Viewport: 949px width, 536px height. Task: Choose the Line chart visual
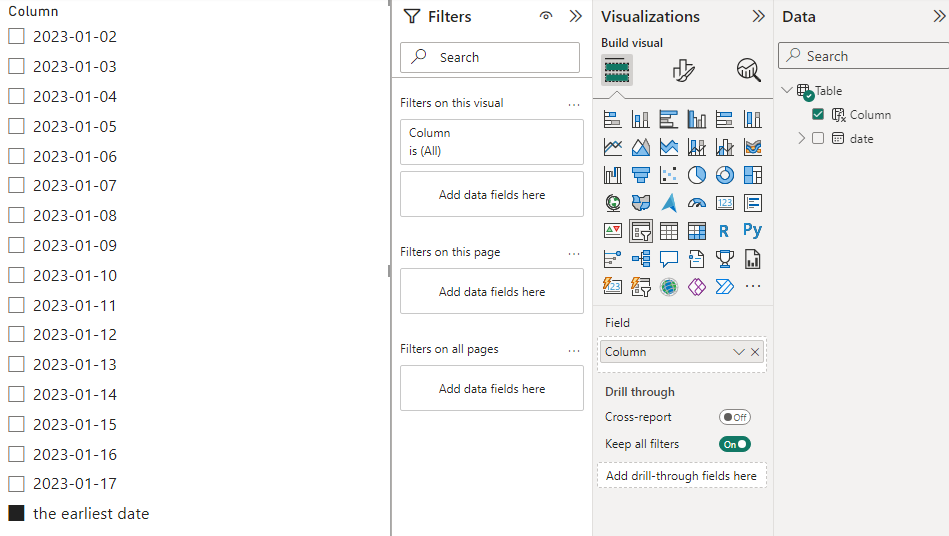coord(612,147)
